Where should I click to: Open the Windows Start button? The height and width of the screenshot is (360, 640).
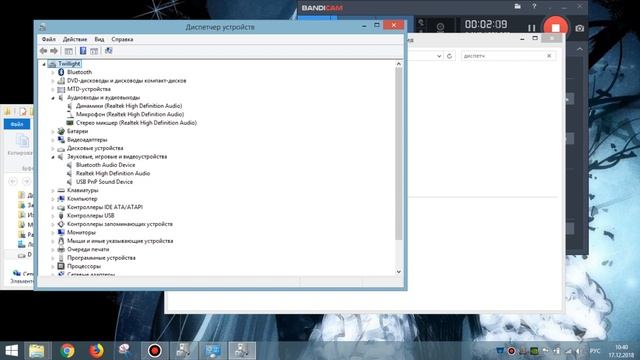pos(11,351)
